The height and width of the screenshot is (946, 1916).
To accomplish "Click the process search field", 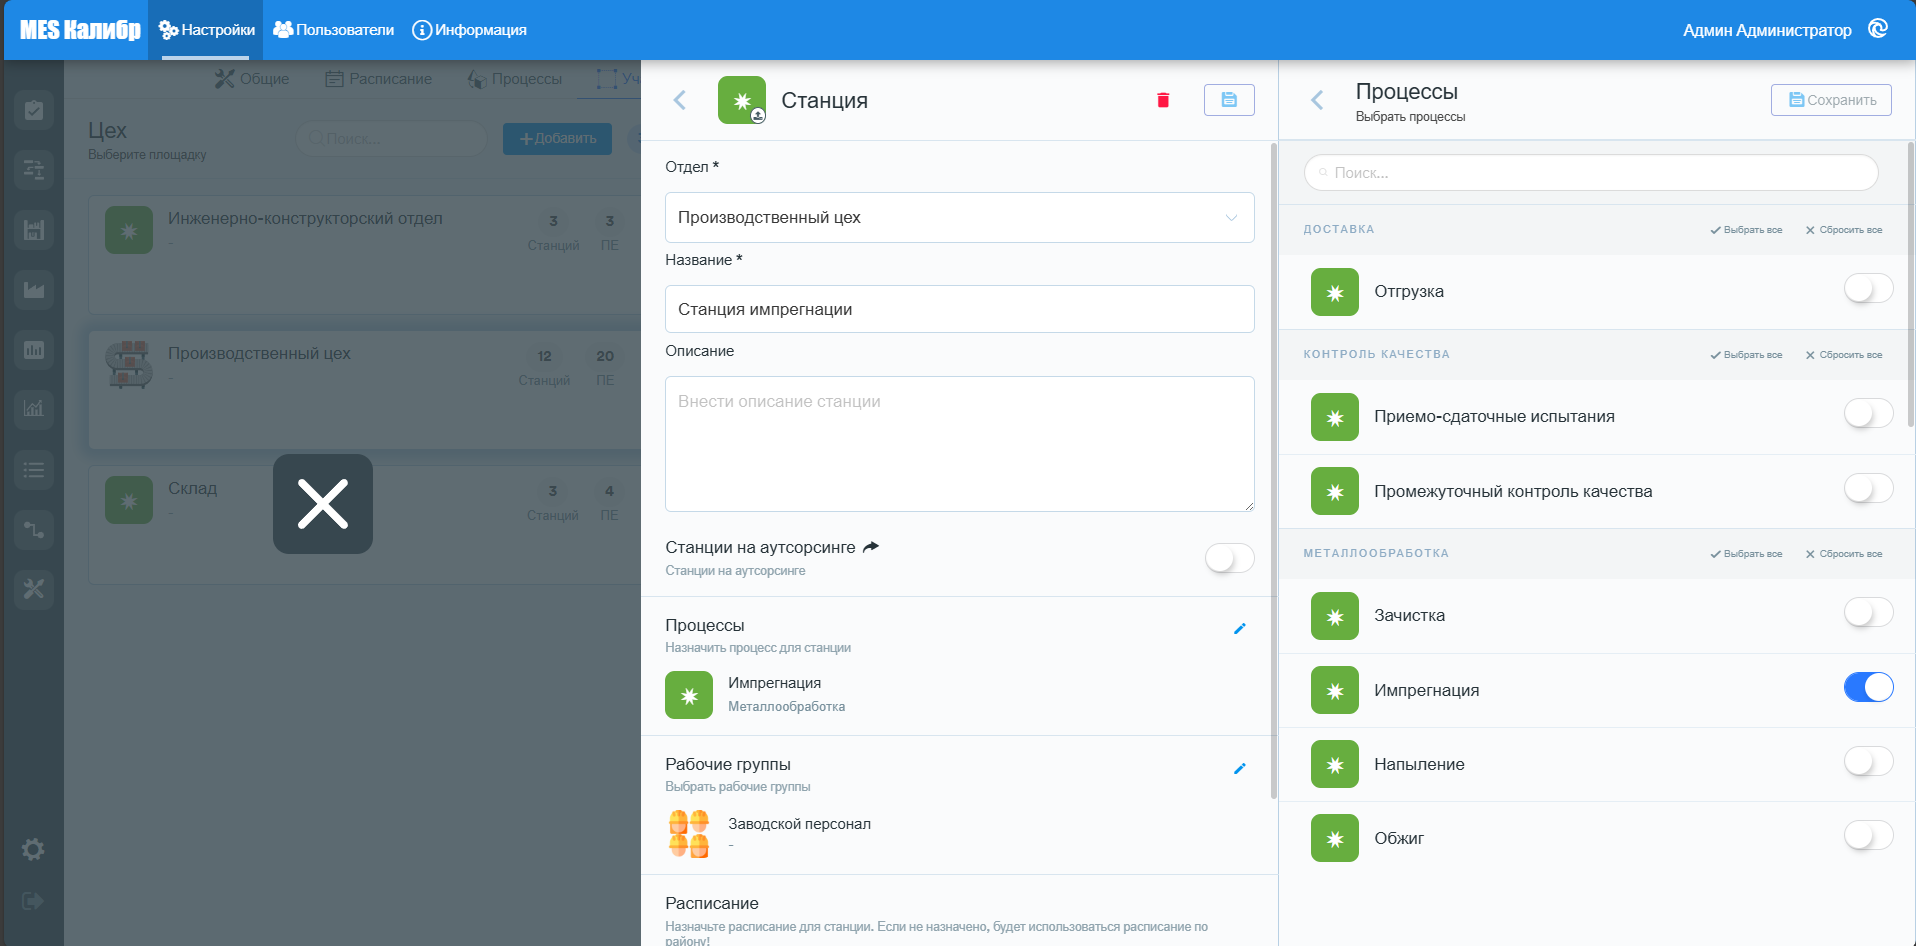I will click(1591, 173).
